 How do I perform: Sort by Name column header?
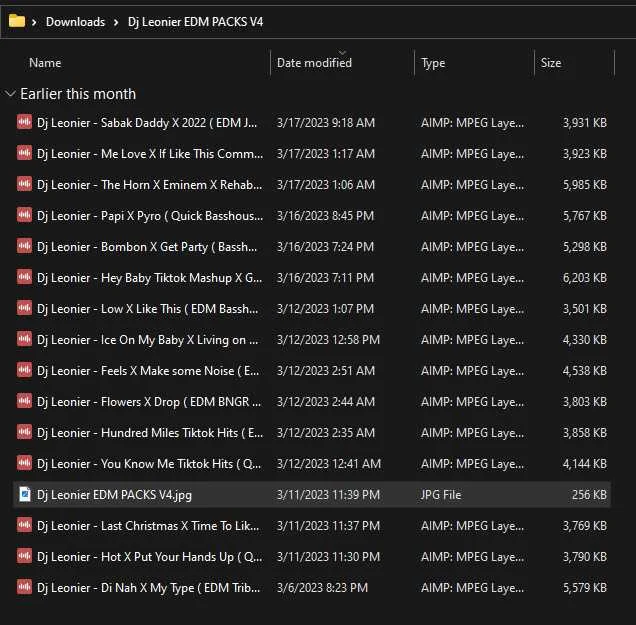coord(45,63)
